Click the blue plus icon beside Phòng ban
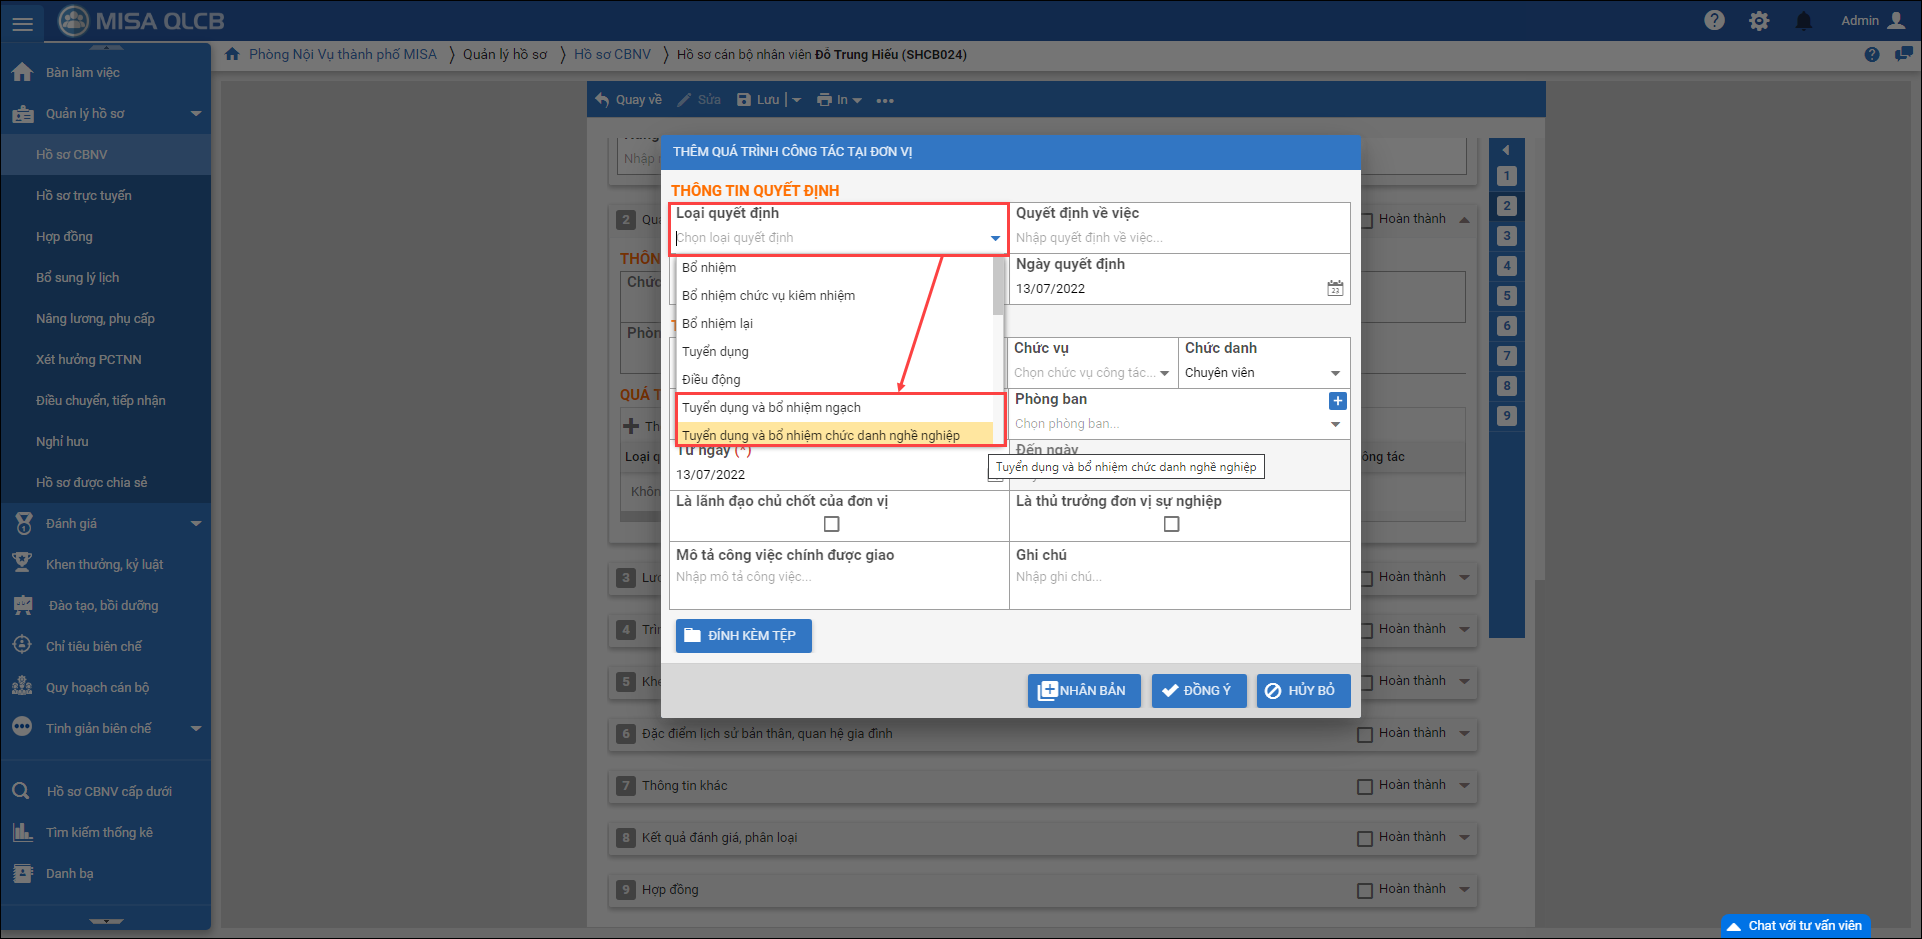The width and height of the screenshot is (1922, 939). click(1337, 401)
